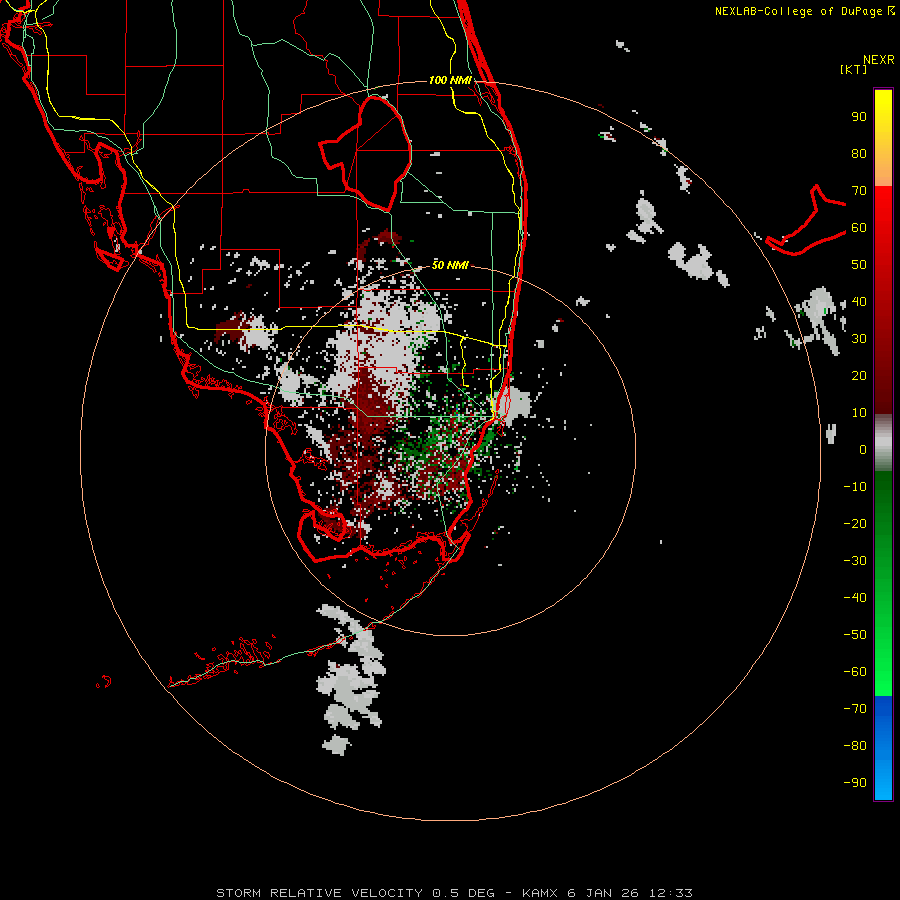Click the 80 value on the velocity scale
Screen dimensions: 900x900
[x=859, y=153]
